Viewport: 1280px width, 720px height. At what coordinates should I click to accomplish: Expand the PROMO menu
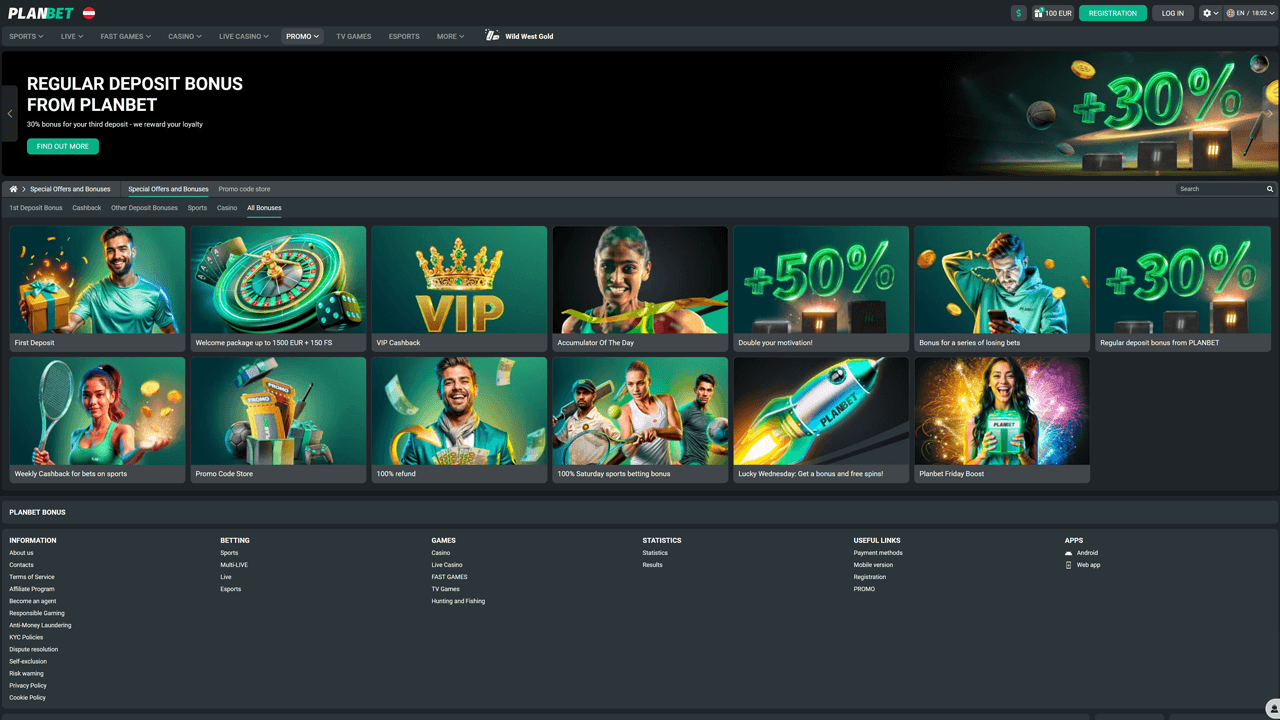(x=302, y=36)
